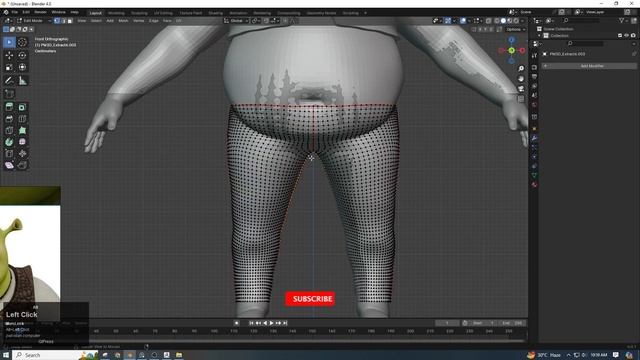The width and height of the screenshot is (640, 360).
Task: Enable vertex select mode
Action: [57, 20]
